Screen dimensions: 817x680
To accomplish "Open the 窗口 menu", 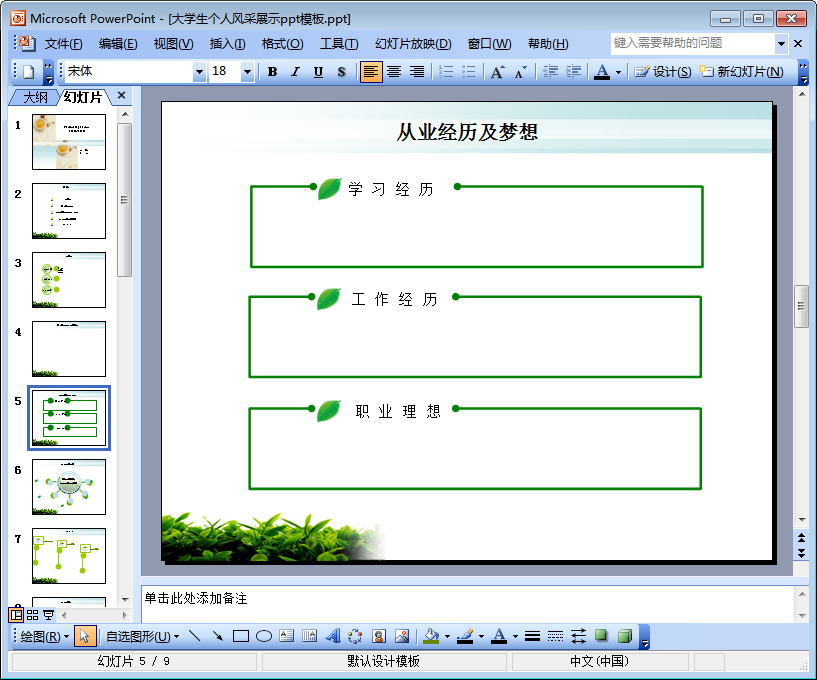I will (x=489, y=44).
